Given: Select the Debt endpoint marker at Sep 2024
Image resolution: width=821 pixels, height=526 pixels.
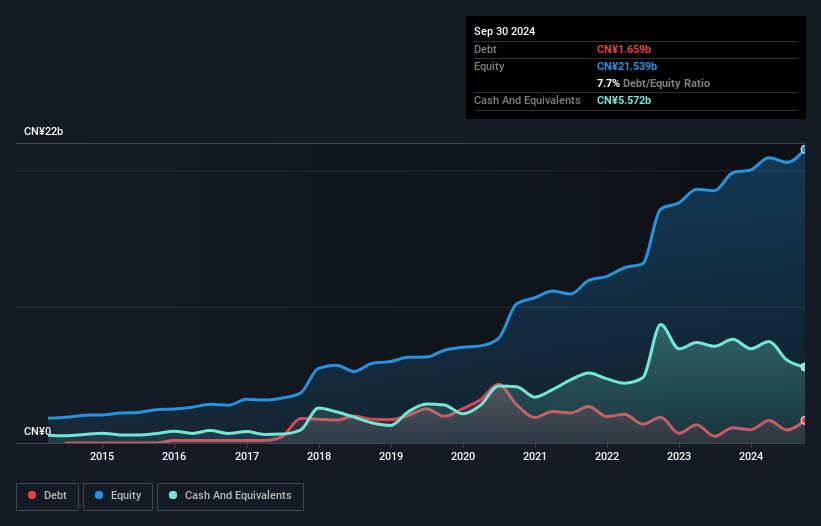Looking at the screenshot, I should (804, 421).
